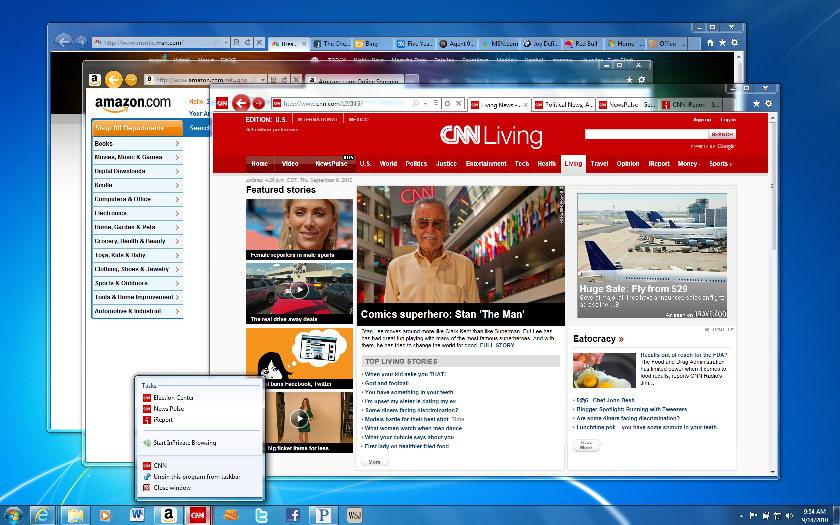Click the Amazon icon in the taskbar
Viewport: 840px width, 525px height.
[168, 514]
